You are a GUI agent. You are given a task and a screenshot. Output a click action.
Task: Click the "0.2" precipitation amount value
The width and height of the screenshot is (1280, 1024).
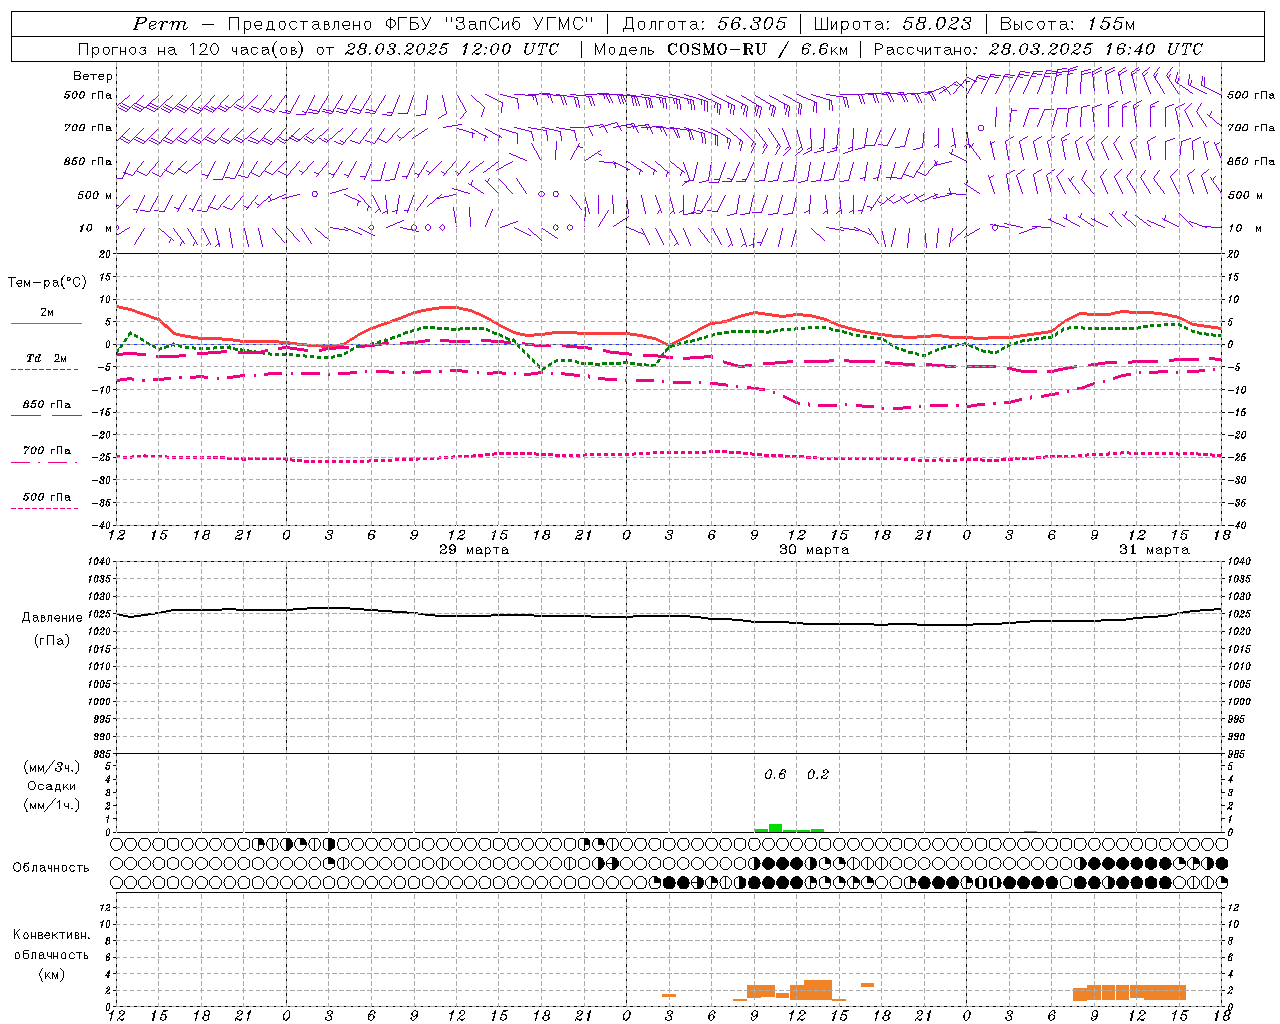[x=818, y=775]
